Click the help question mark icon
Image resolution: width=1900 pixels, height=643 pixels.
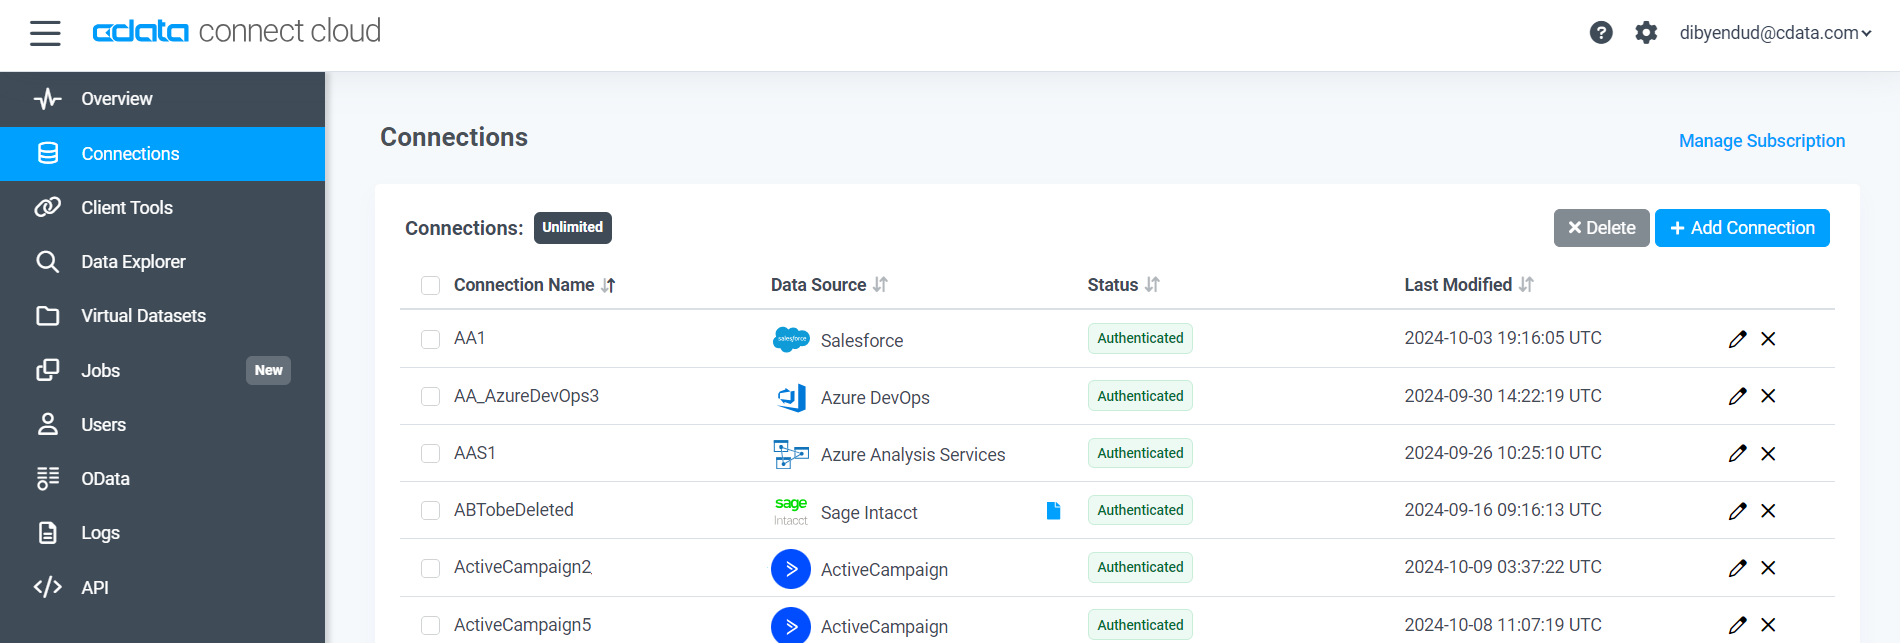(1601, 33)
